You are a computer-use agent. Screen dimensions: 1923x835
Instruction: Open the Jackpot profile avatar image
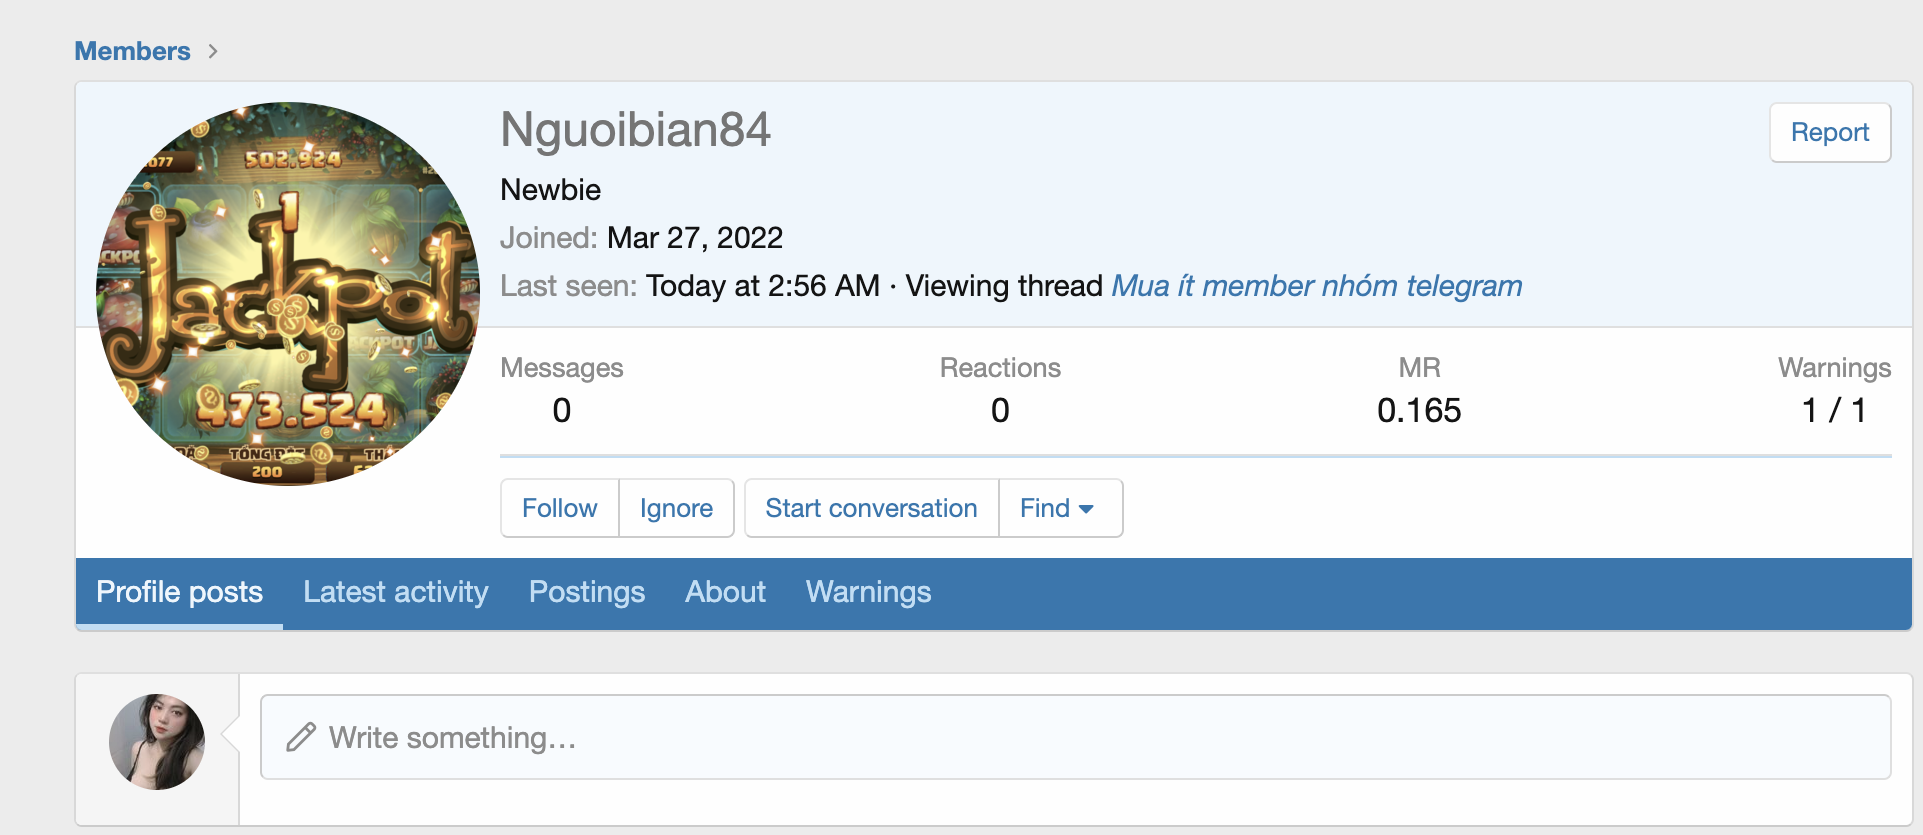(288, 294)
